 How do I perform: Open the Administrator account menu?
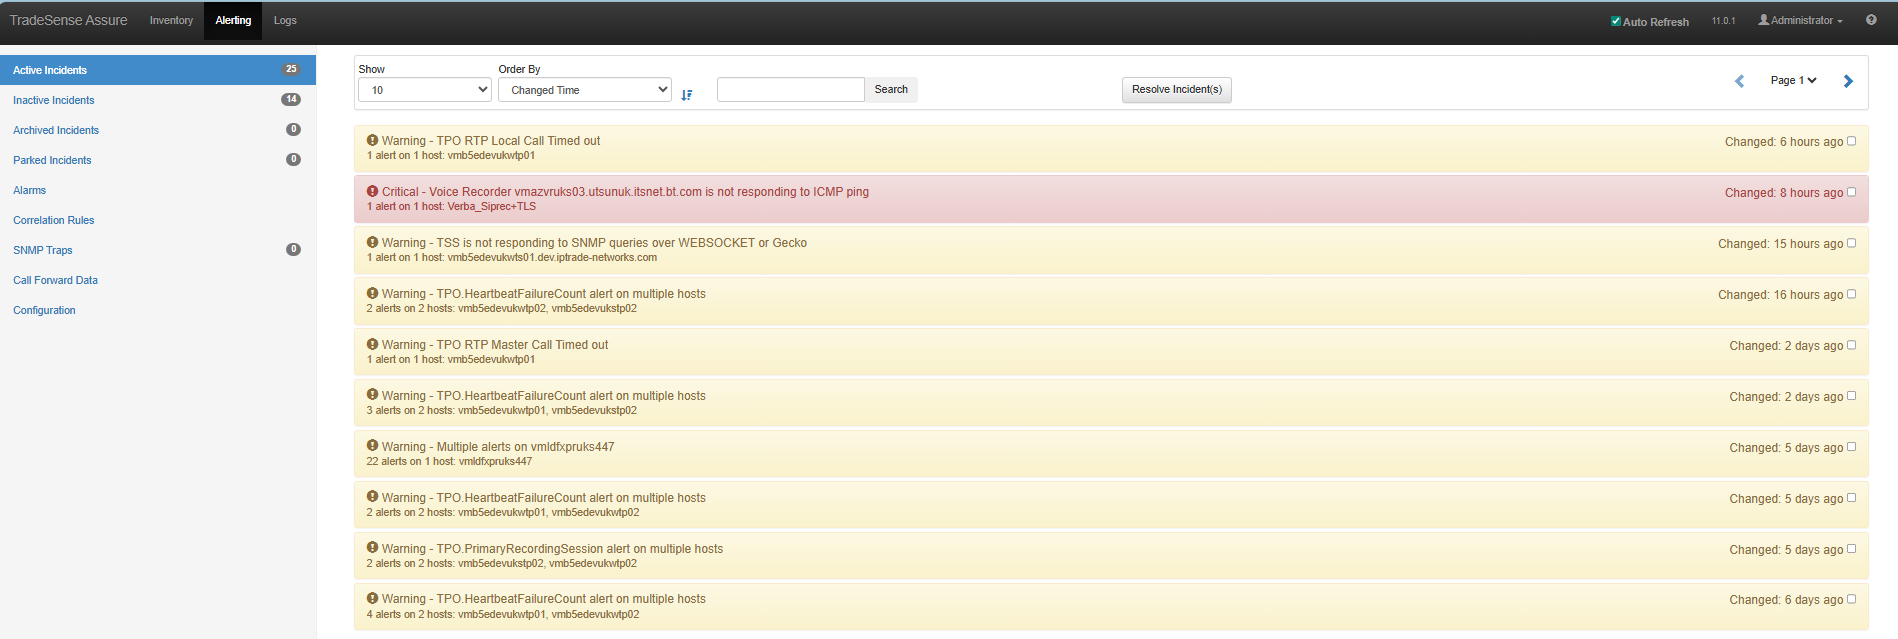(x=1800, y=20)
